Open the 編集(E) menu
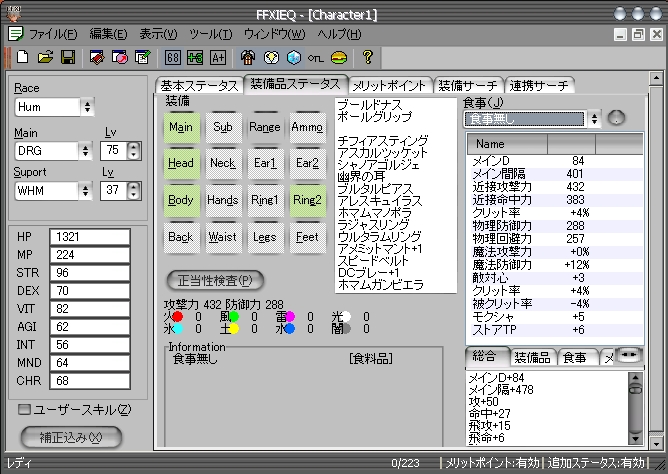 [108, 34]
